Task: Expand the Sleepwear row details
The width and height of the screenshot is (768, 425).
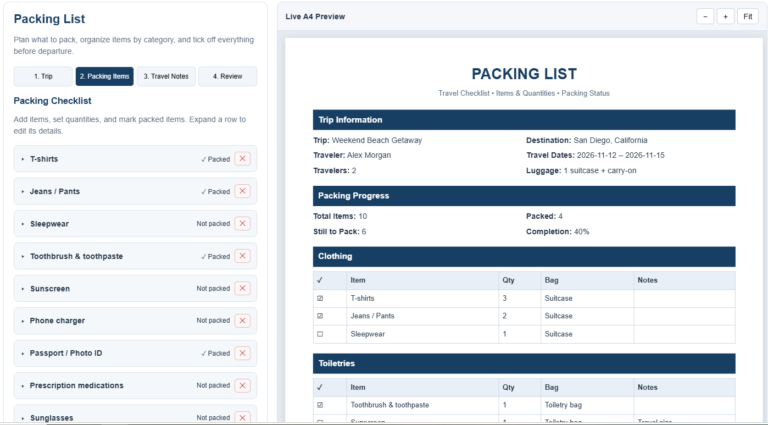Action: [x=23, y=224]
